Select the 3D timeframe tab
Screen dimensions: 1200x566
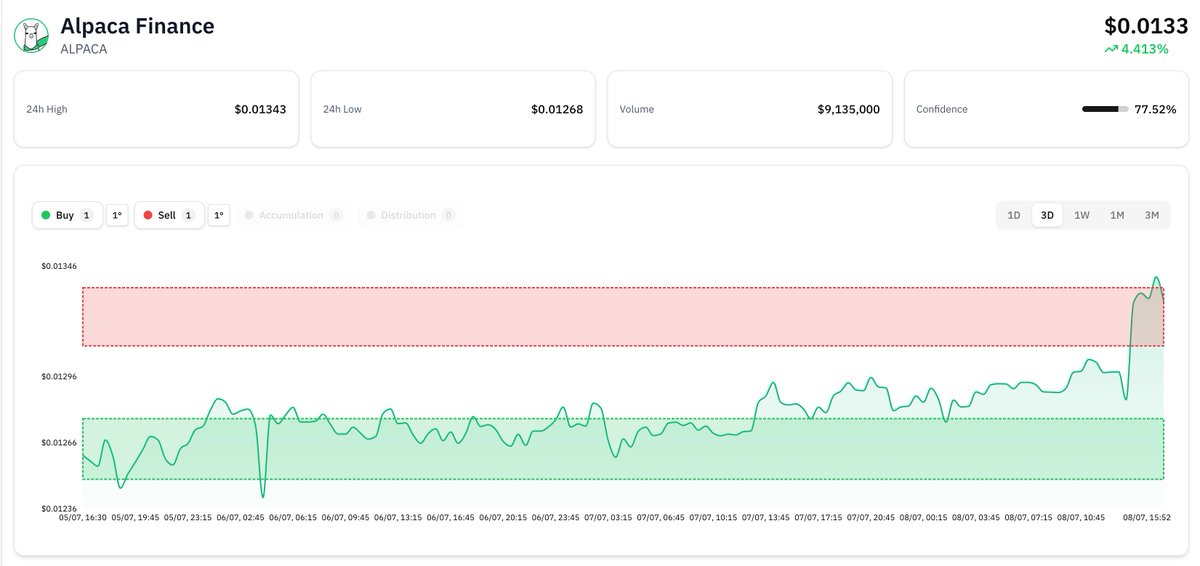point(1047,215)
